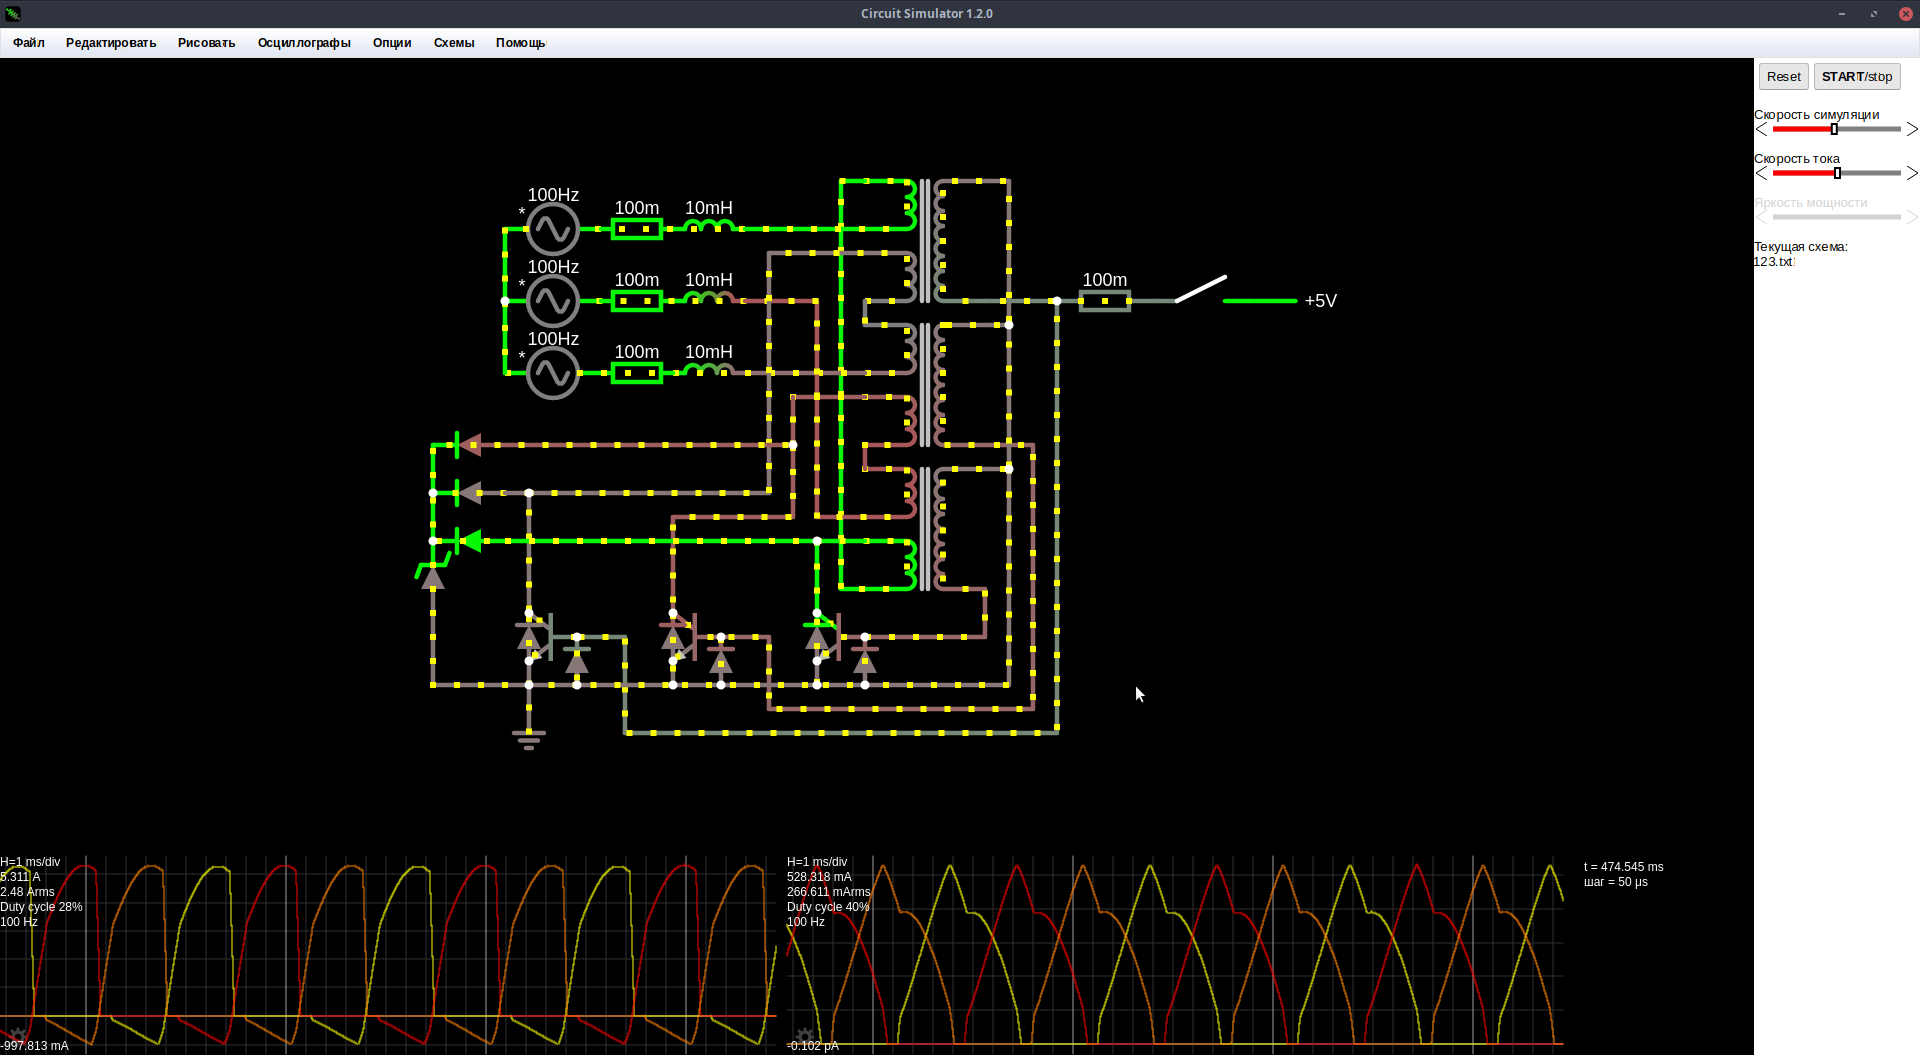This screenshot has width=1920, height=1055.
Task: Select the topmost transformer
Action: point(925,241)
